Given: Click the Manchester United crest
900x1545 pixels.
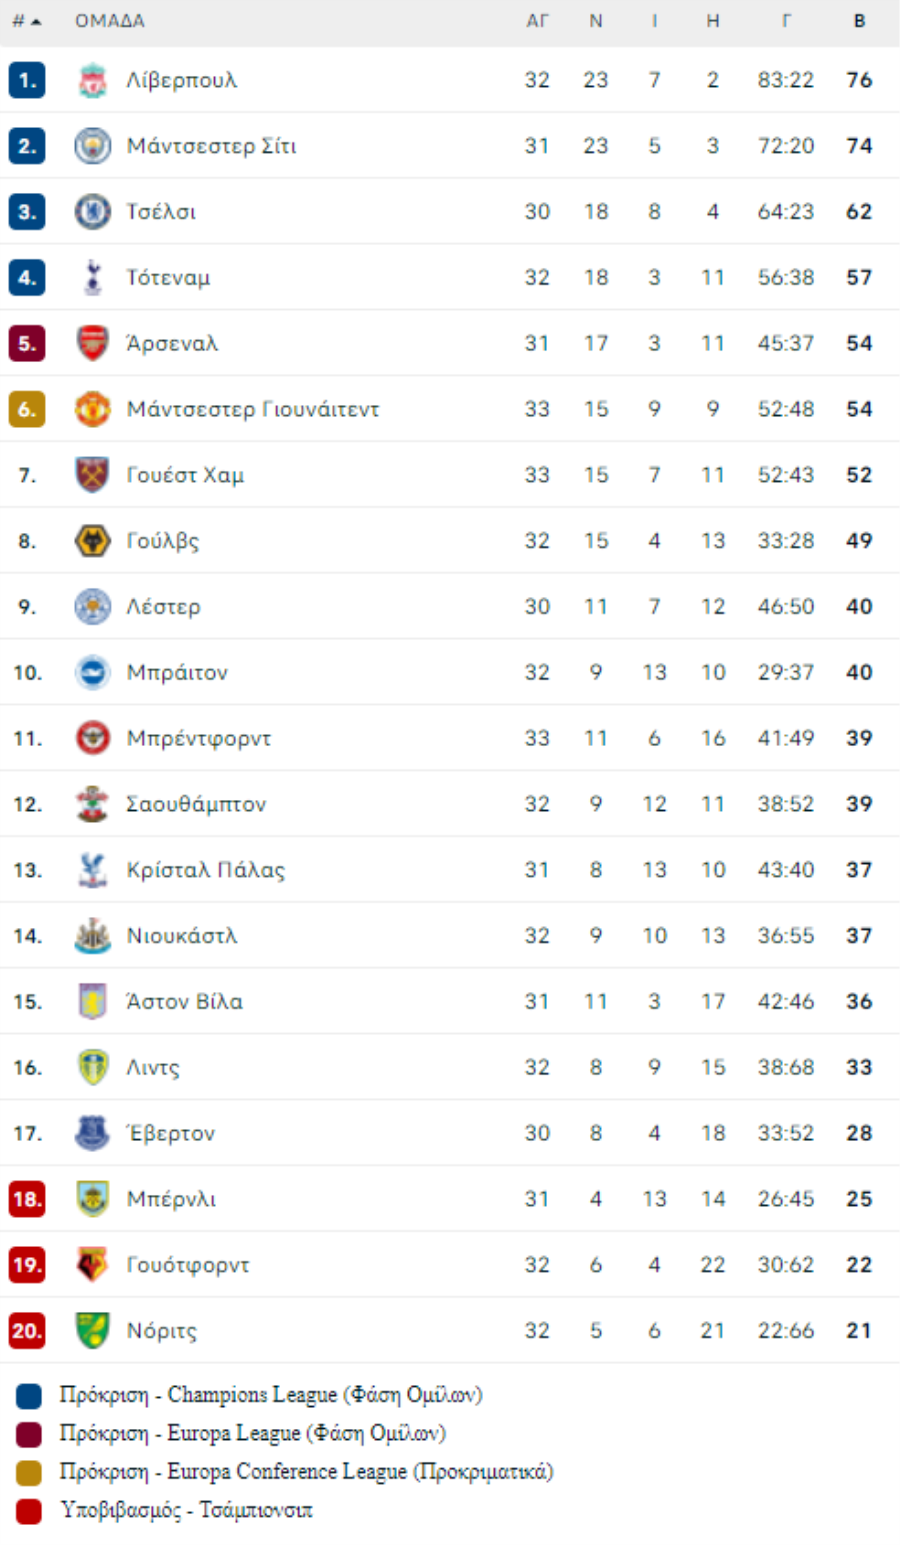Looking at the screenshot, I should click(93, 409).
